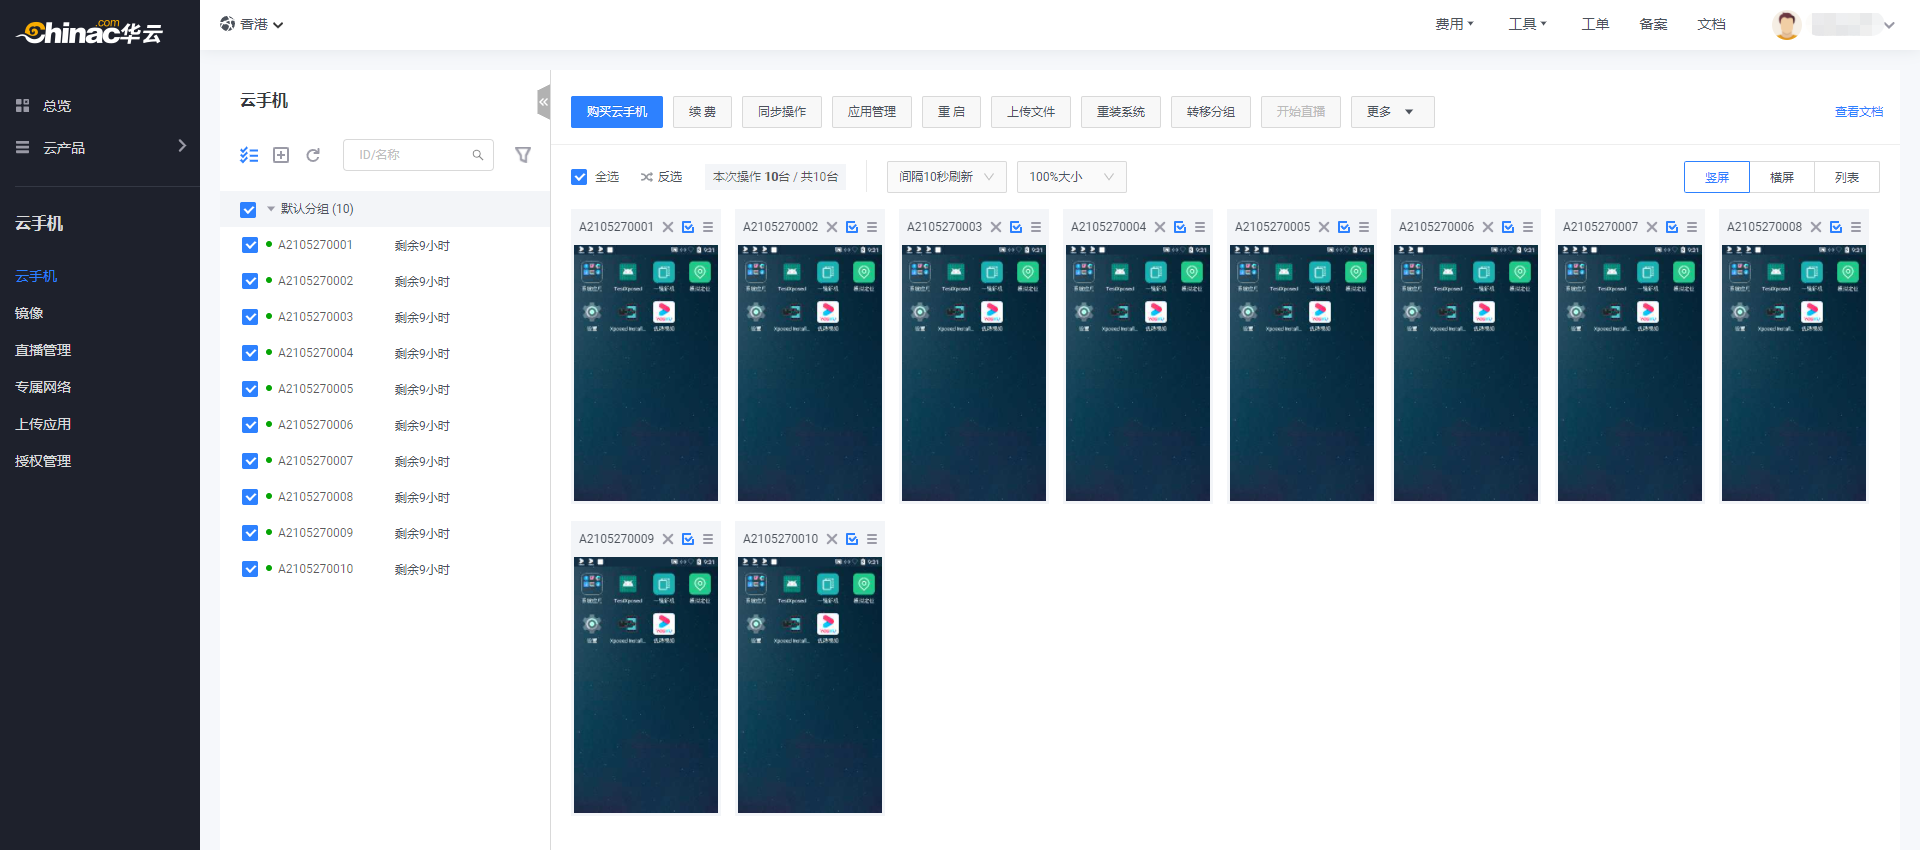1920x850 pixels.
Task: Open the menu icon on A2105270001 card
Action: (708, 227)
